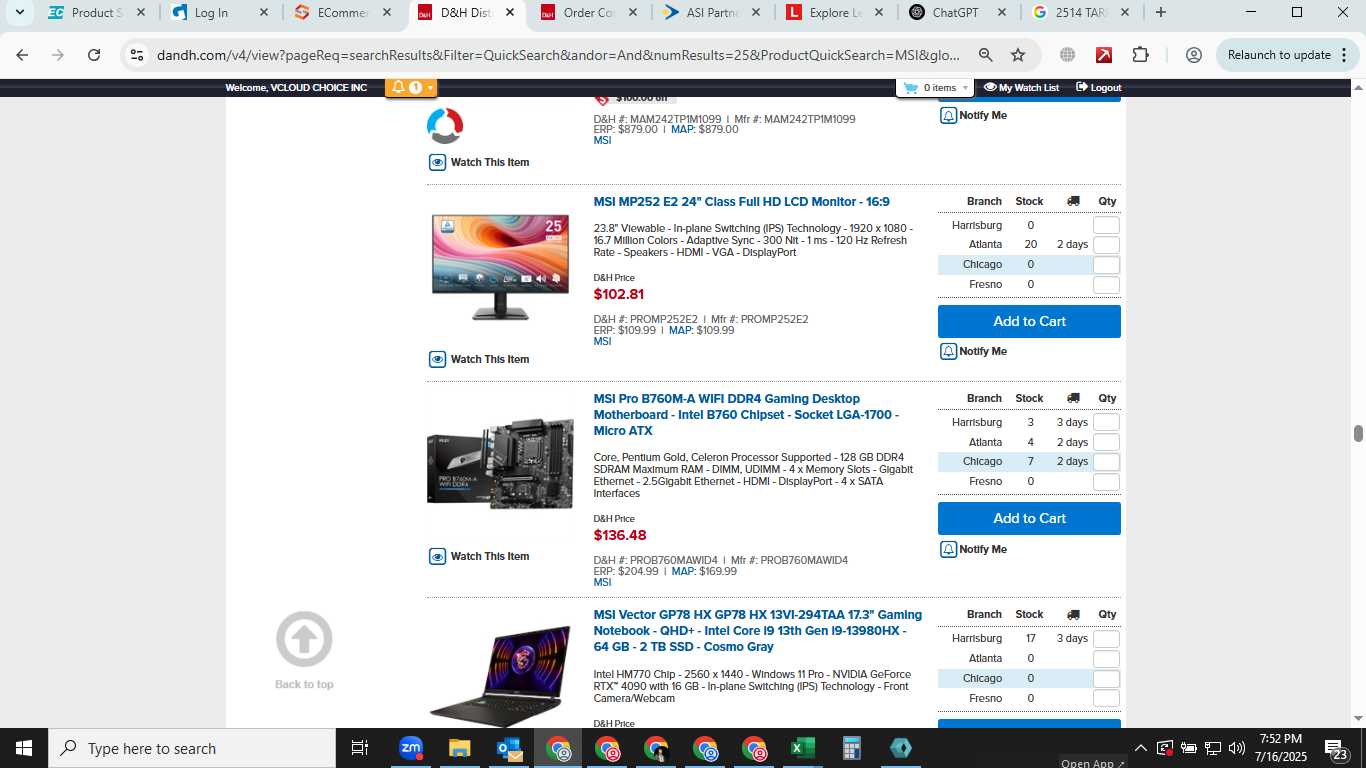Open the Adobe Acrobat extension icon
The image size is (1366, 768).
click(1104, 55)
